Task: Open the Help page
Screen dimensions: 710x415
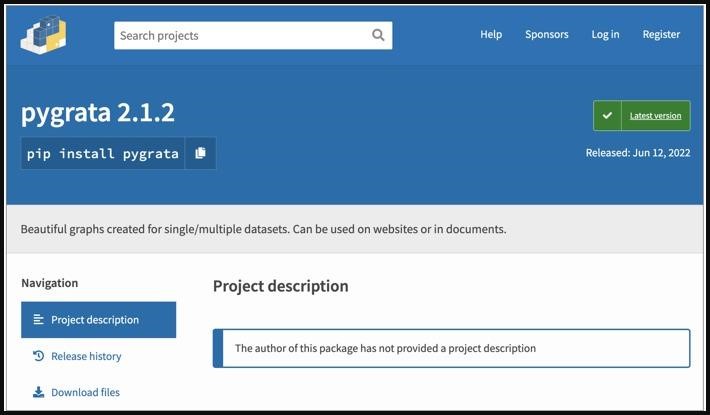Action: click(x=491, y=34)
